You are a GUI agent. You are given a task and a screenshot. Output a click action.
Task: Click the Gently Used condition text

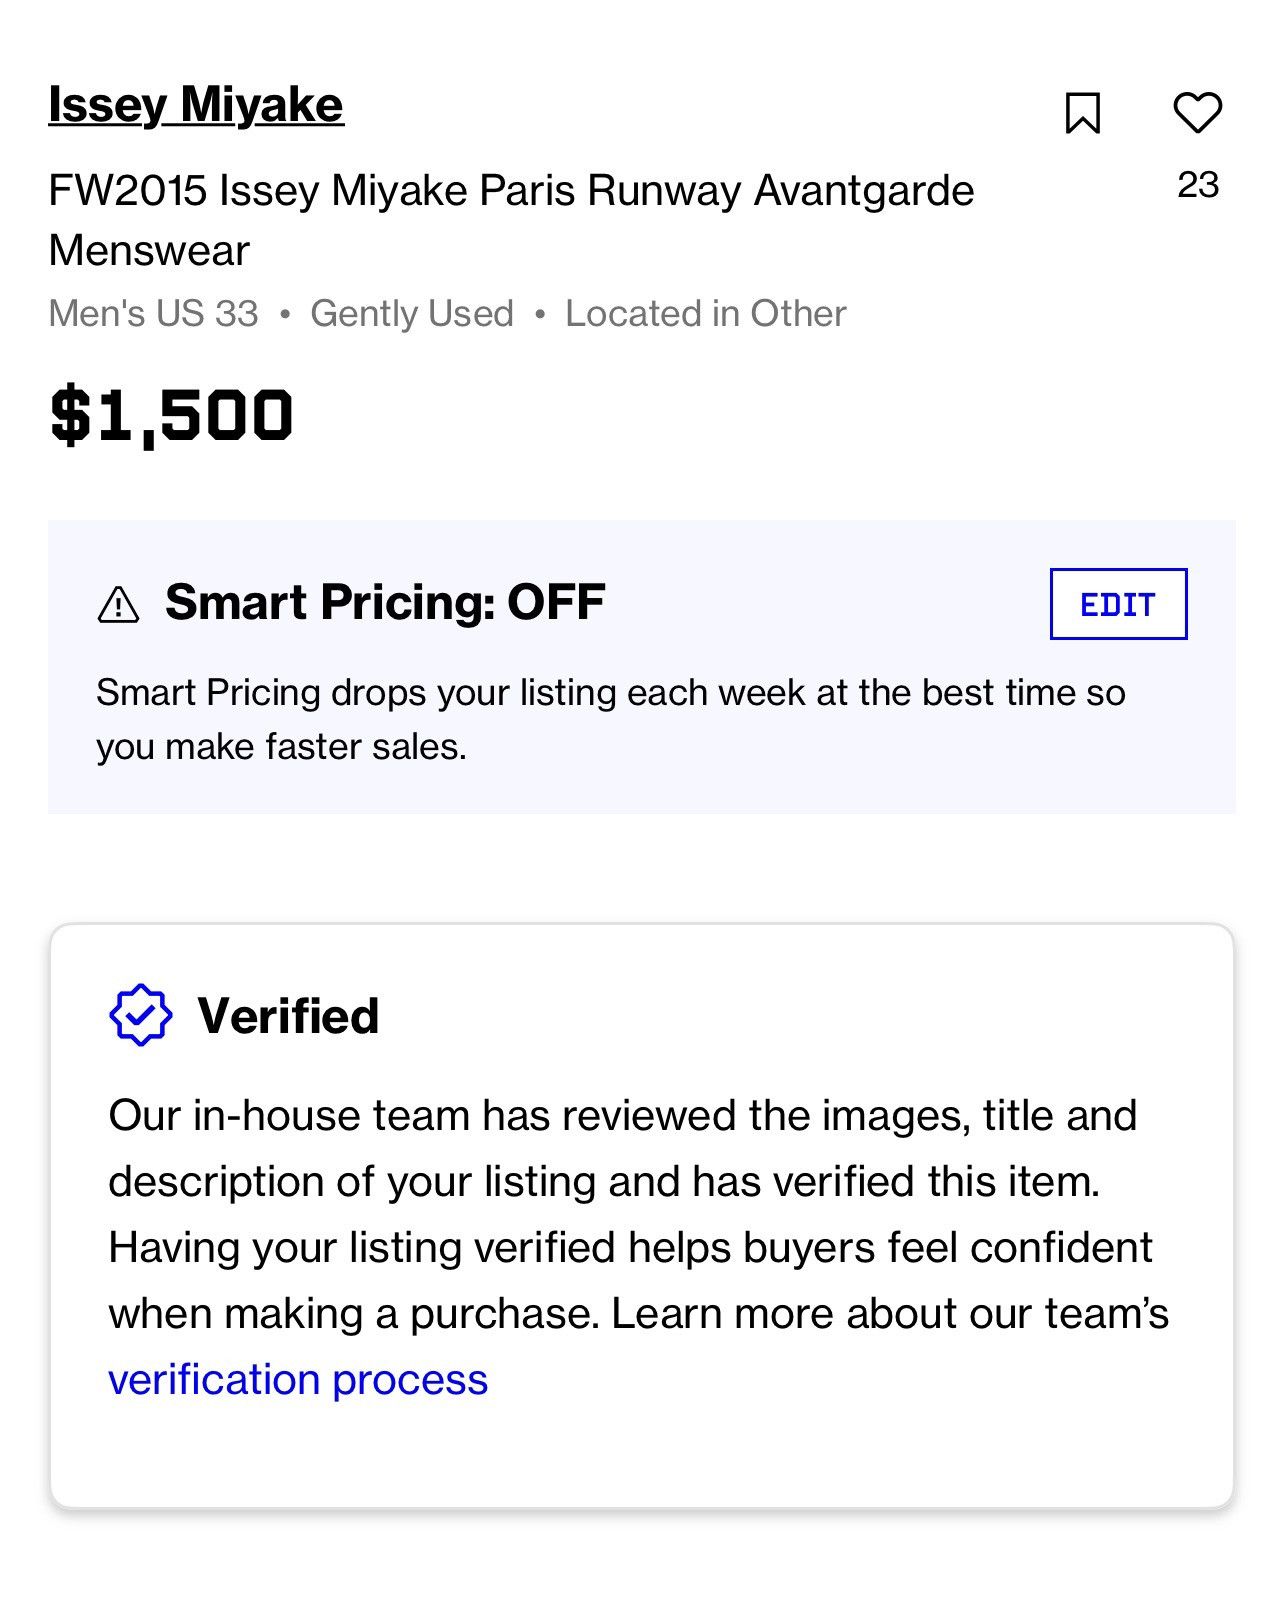[412, 314]
